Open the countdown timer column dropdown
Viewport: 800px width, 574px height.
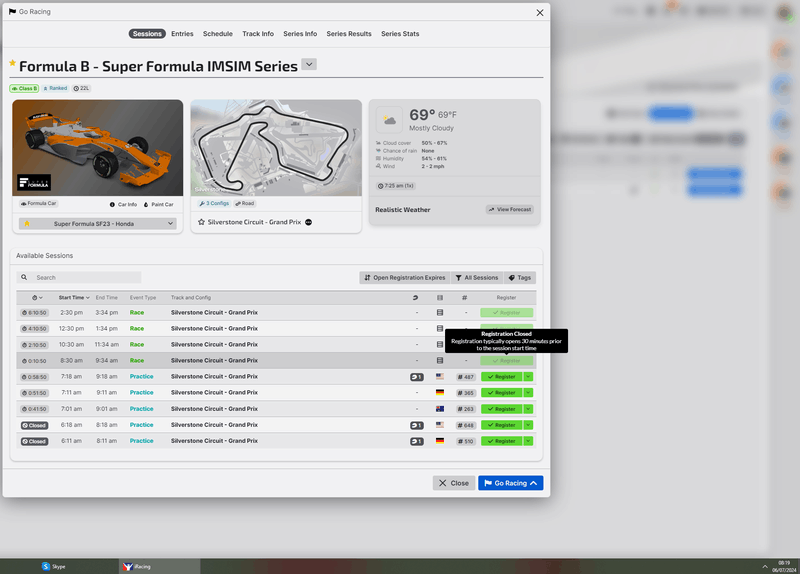37,297
